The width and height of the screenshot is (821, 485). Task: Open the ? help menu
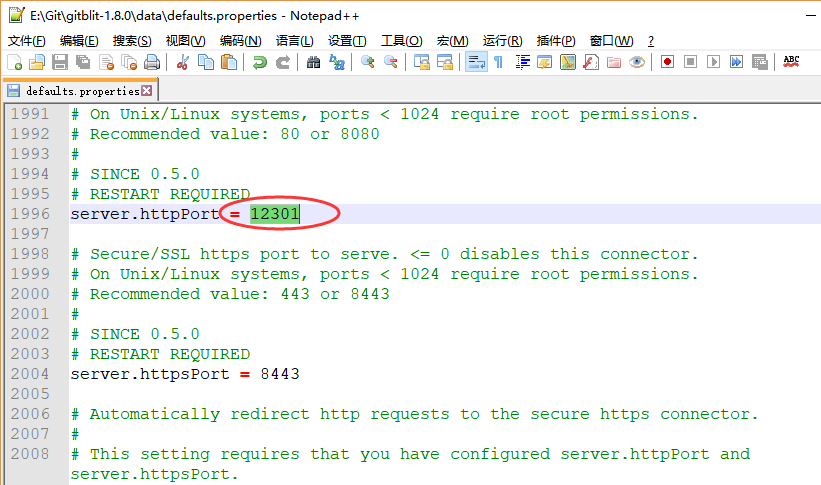tap(651, 41)
